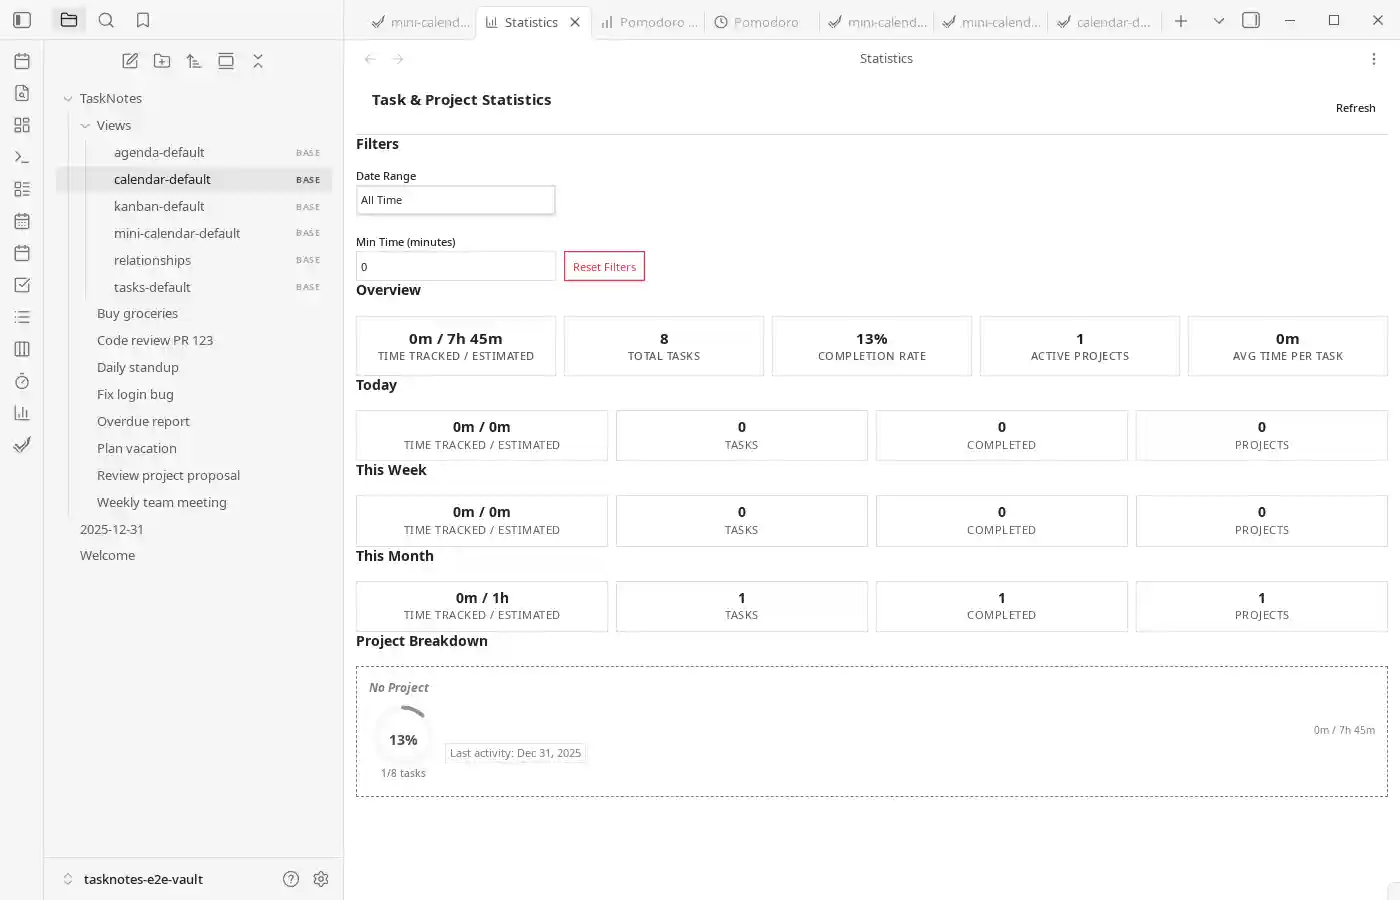1400x900 pixels.
Task: Open the search magnifier icon
Action: pos(106,20)
